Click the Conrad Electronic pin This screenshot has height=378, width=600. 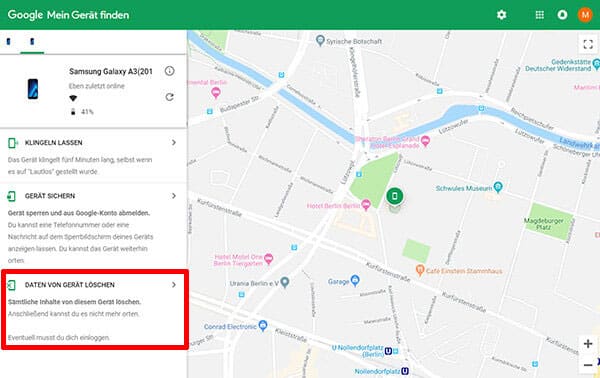[x=262, y=326]
